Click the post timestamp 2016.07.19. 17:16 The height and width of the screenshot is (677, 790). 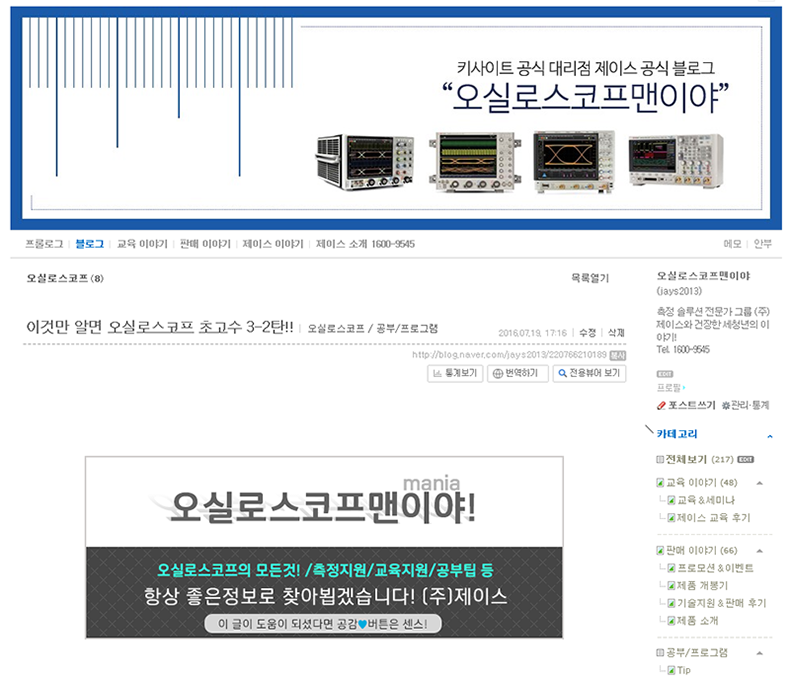coord(533,333)
